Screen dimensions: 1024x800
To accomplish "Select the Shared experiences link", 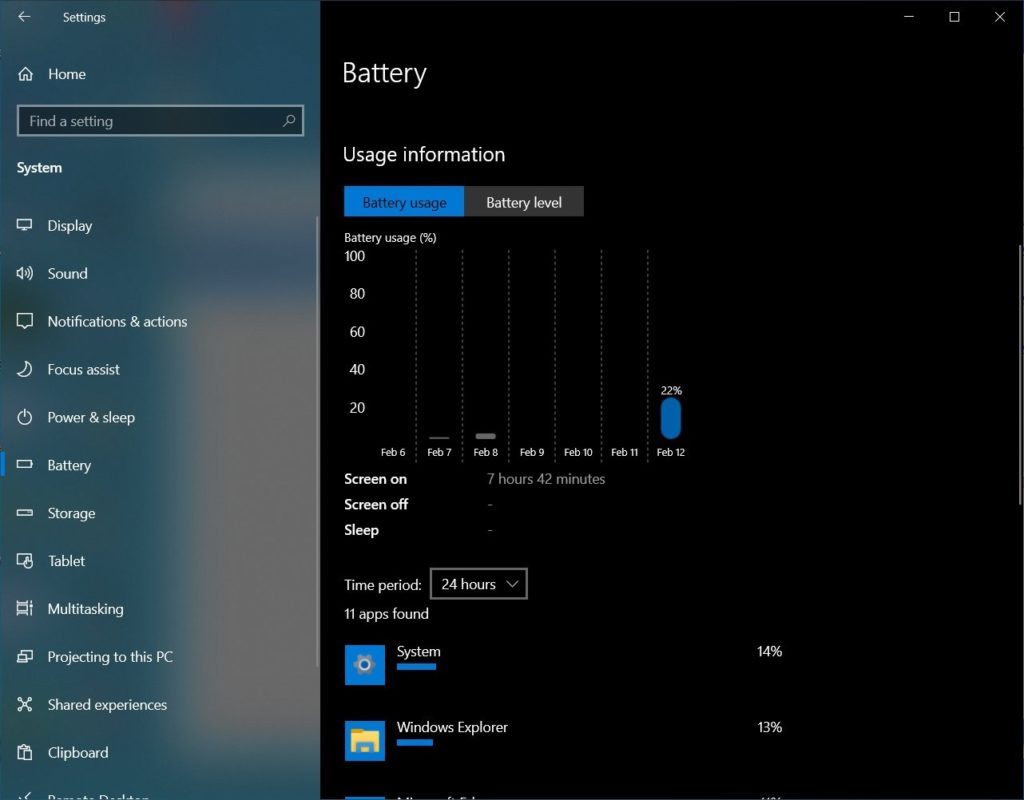I will pos(107,705).
